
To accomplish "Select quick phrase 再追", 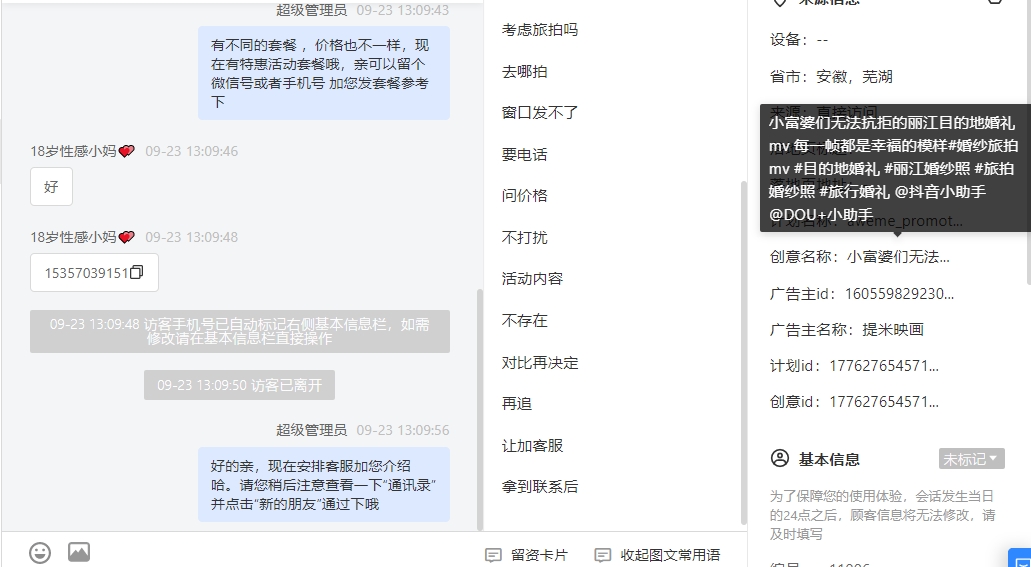I will [x=517, y=403].
